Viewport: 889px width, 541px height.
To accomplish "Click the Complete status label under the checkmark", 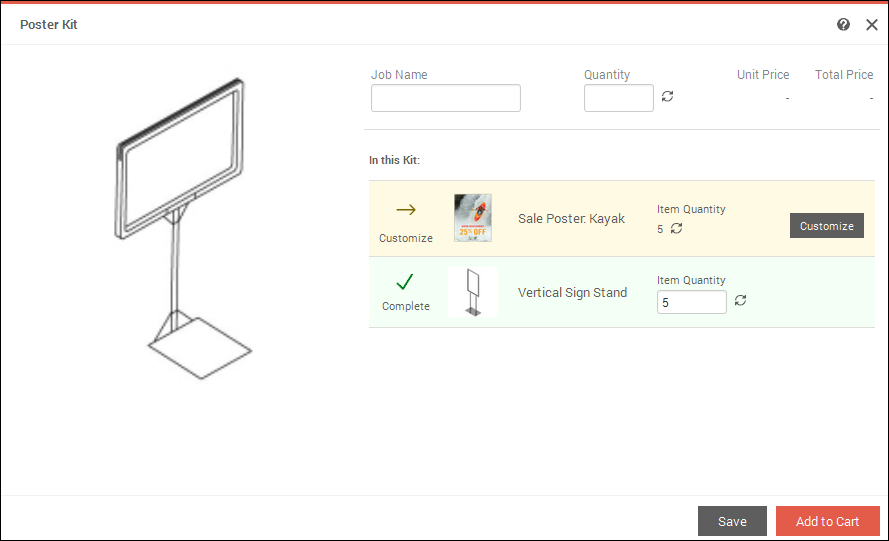I will click(406, 307).
